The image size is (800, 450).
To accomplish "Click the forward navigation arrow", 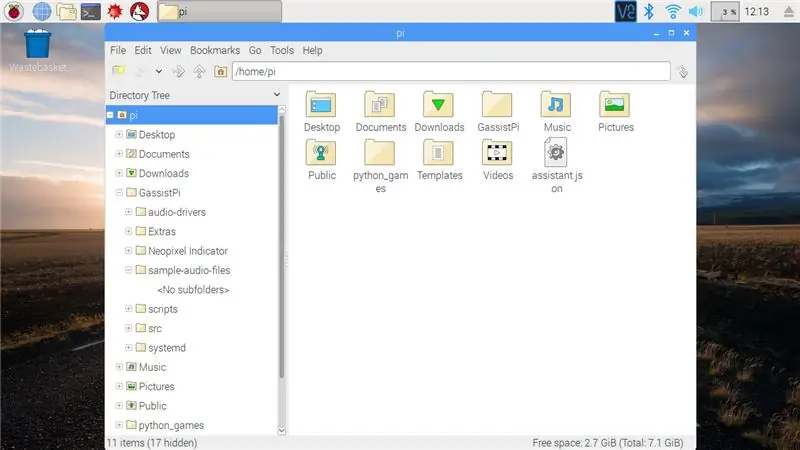I will 179,71.
